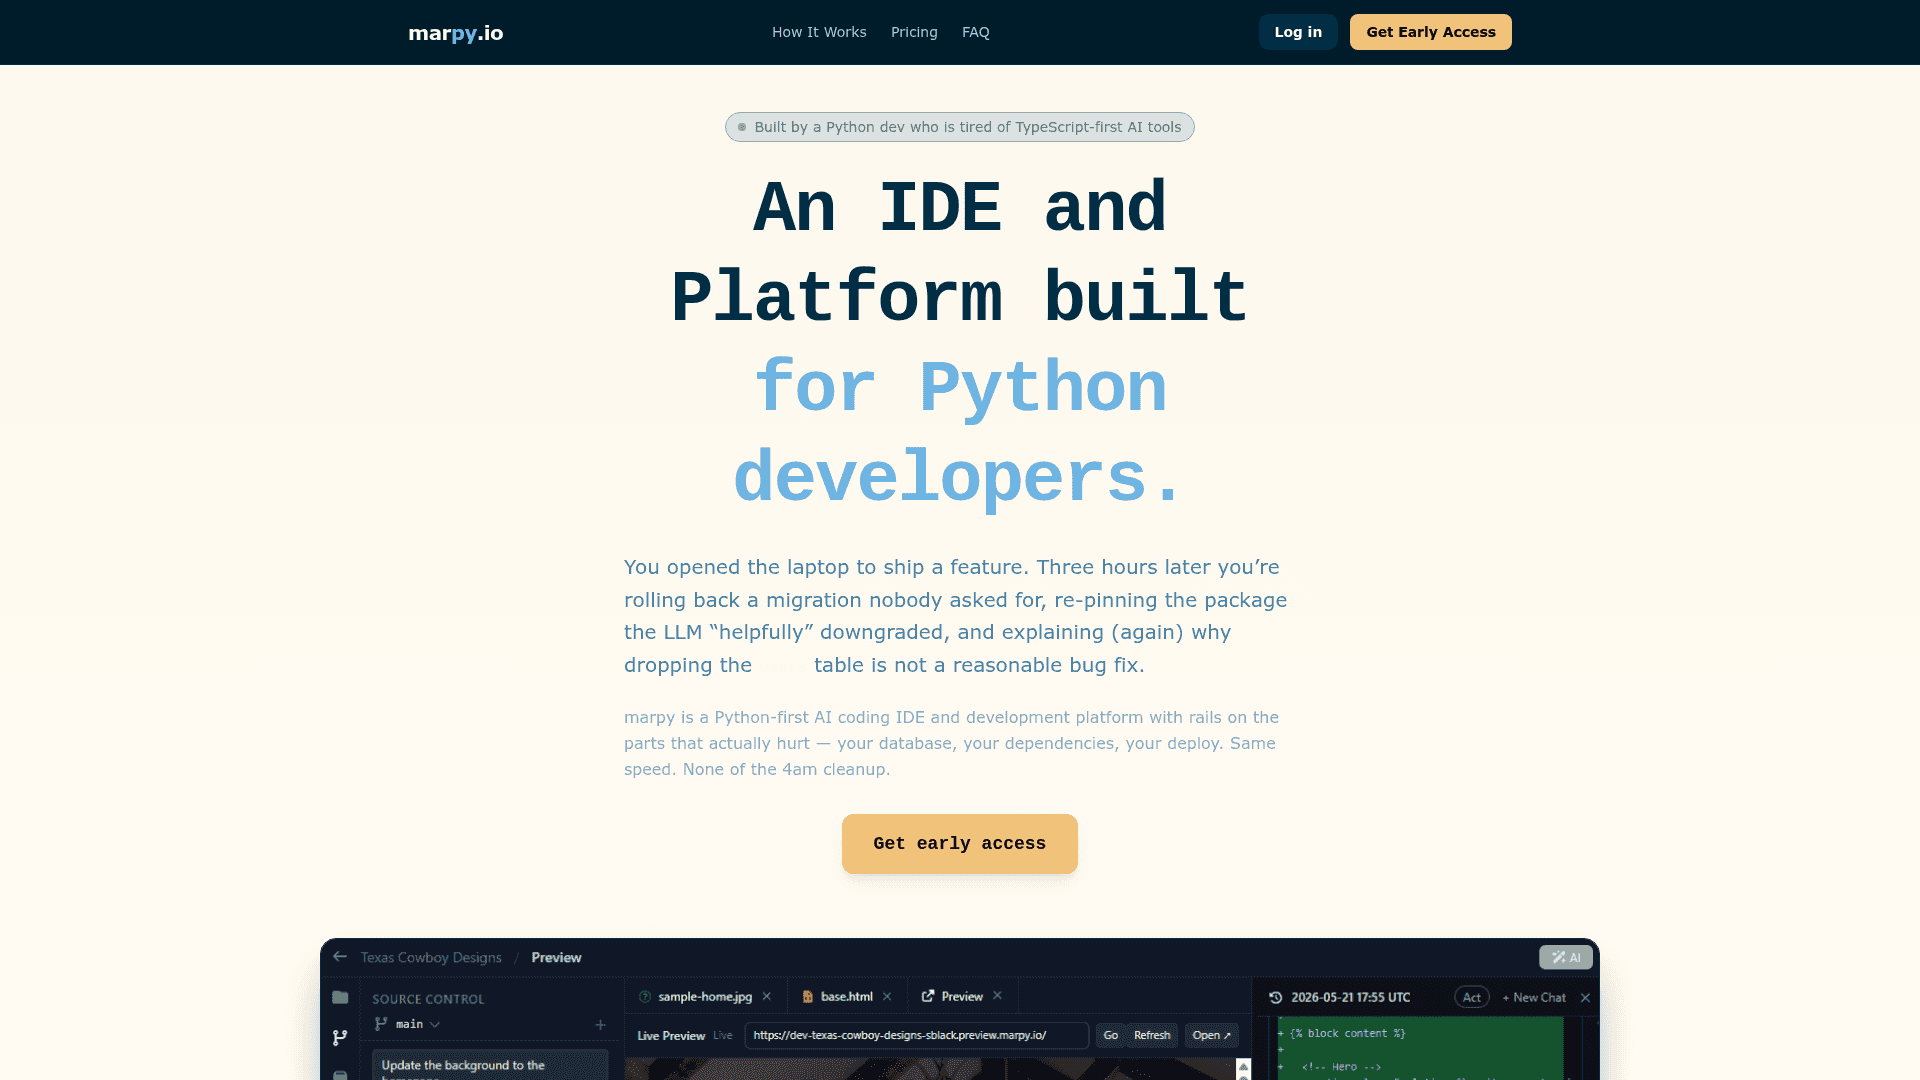Click the hero Get early access button
1920x1080 pixels.
click(x=960, y=844)
